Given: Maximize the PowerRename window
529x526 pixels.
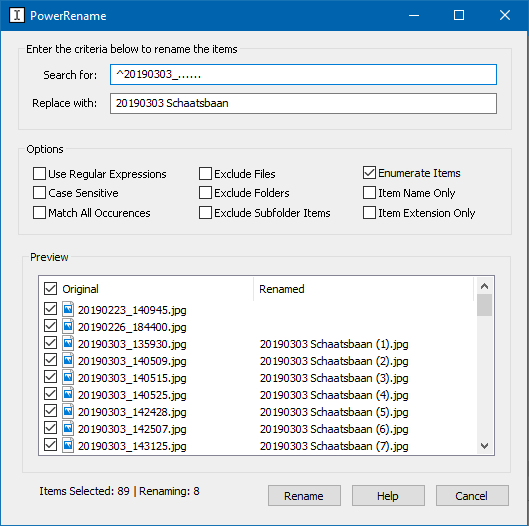Looking at the screenshot, I should (458, 16).
